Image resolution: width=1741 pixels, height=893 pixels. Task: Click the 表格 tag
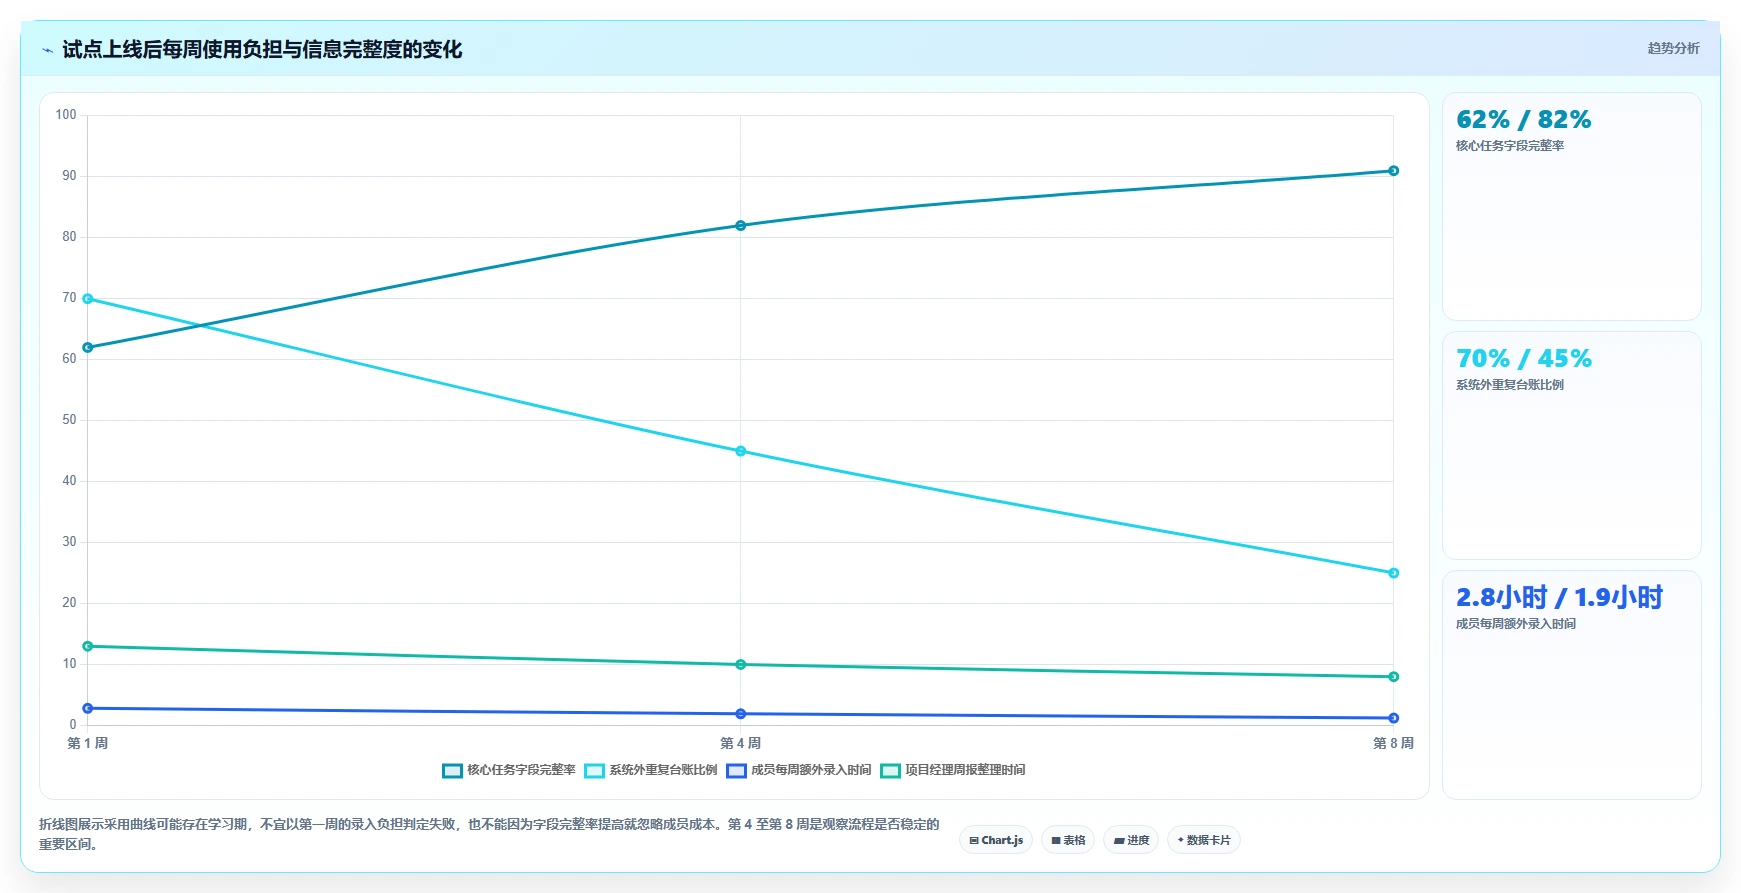1068,840
